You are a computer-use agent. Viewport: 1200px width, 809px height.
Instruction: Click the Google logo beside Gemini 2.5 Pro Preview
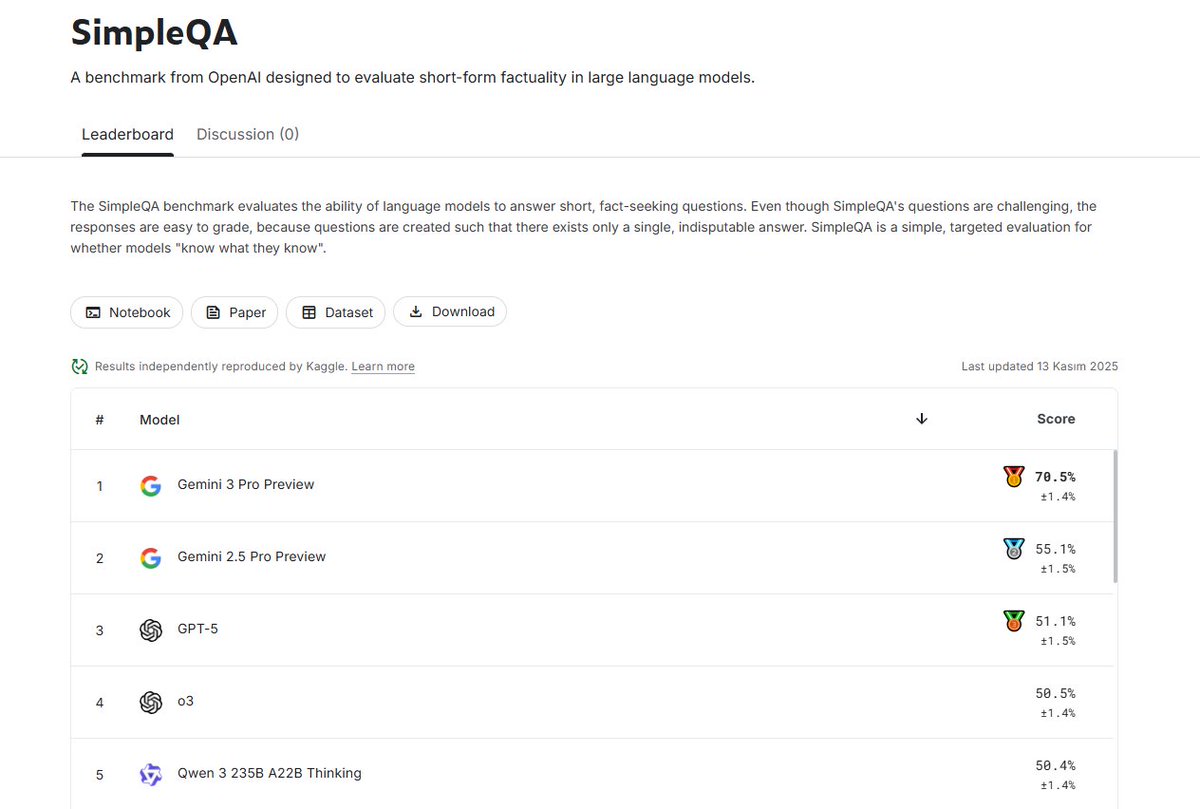pyautogui.click(x=151, y=558)
